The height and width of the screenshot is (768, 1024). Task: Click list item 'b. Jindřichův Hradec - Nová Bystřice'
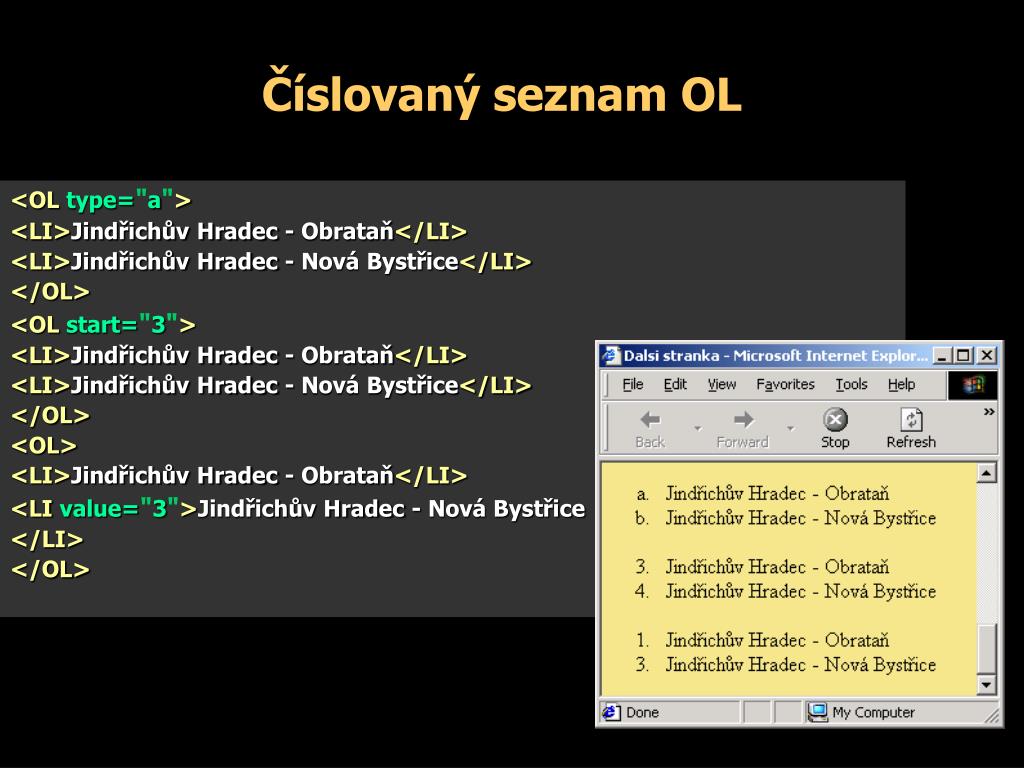click(x=786, y=518)
